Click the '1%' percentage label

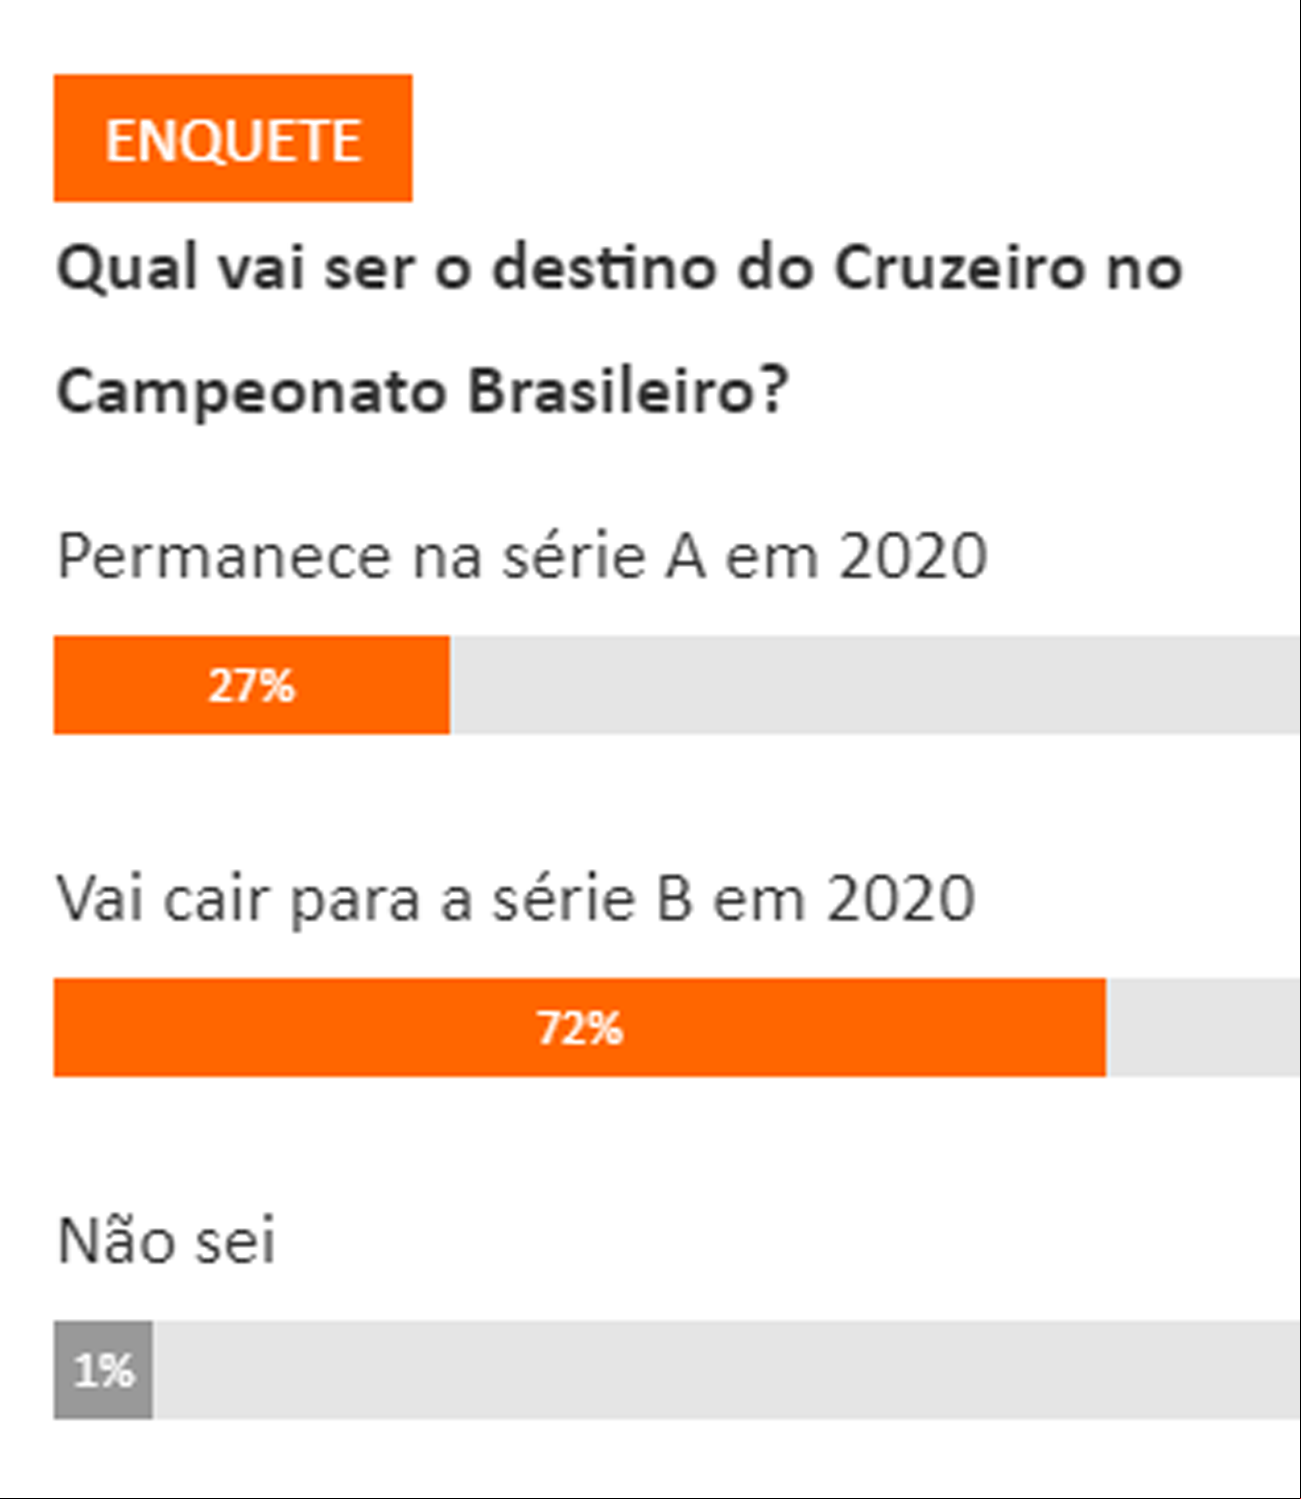click(103, 1370)
